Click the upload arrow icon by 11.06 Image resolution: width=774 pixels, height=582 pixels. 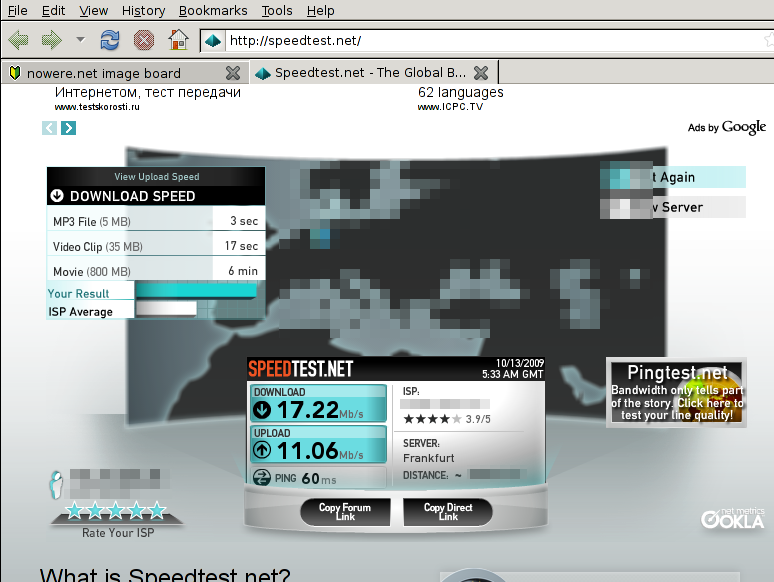[262, 450]
